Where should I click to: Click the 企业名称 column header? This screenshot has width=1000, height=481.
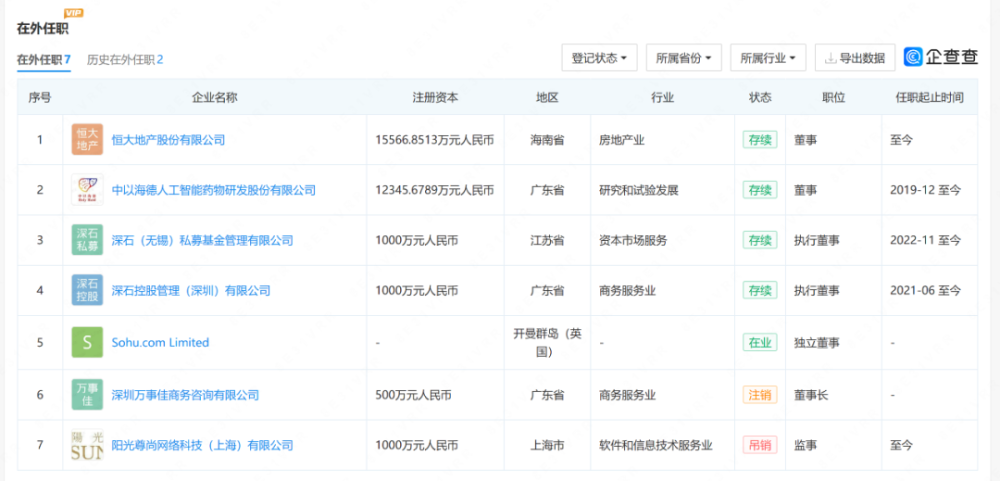(214, 98)
